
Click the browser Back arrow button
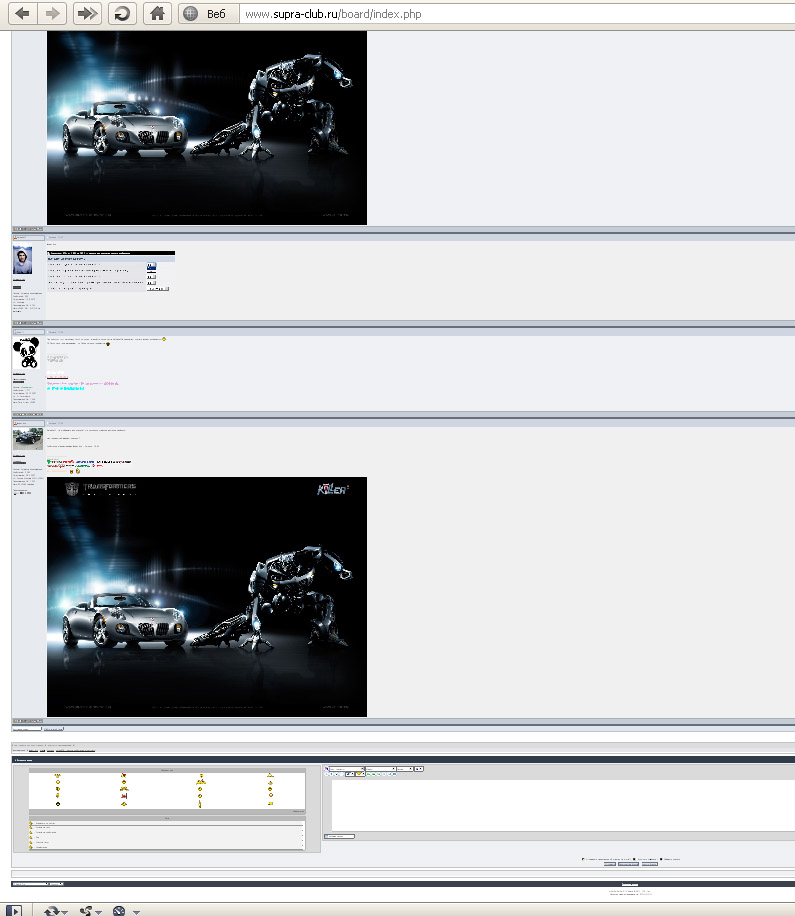pyautogui.click(x=22, y=14)
